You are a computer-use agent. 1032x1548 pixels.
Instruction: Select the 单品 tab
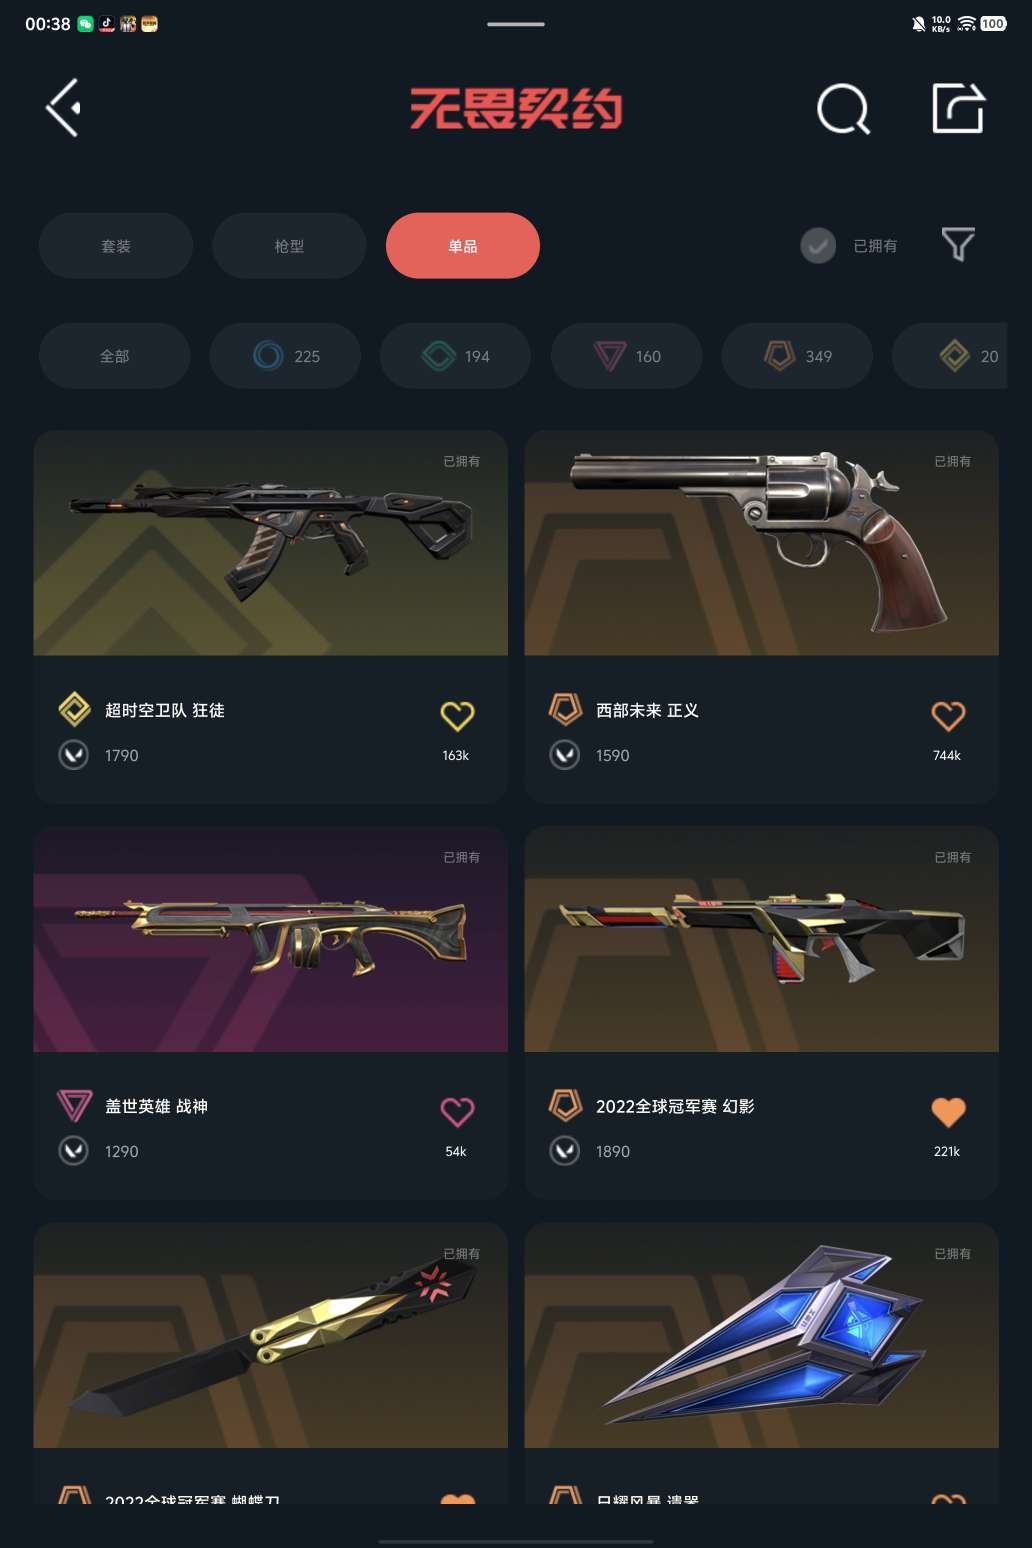pos(463,246)
